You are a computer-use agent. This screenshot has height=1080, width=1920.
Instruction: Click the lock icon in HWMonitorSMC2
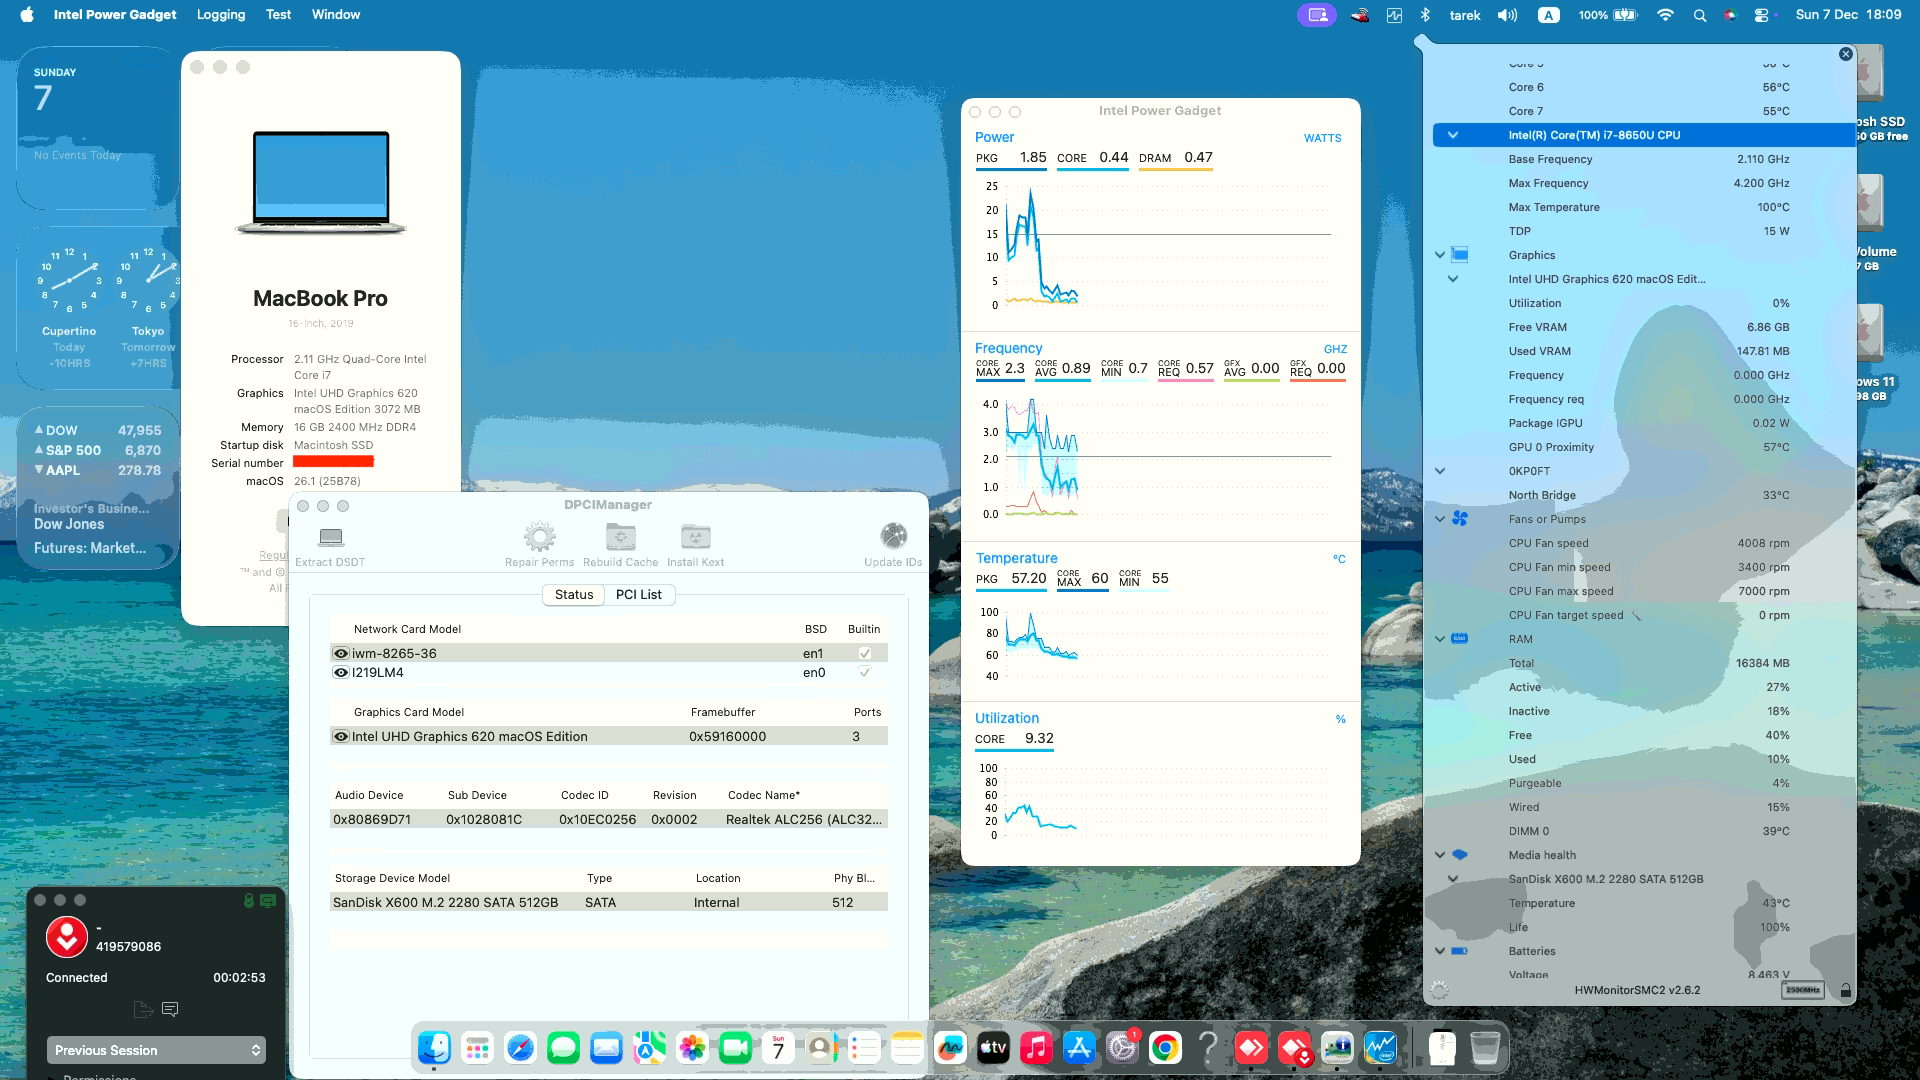tap(1847, 990)
